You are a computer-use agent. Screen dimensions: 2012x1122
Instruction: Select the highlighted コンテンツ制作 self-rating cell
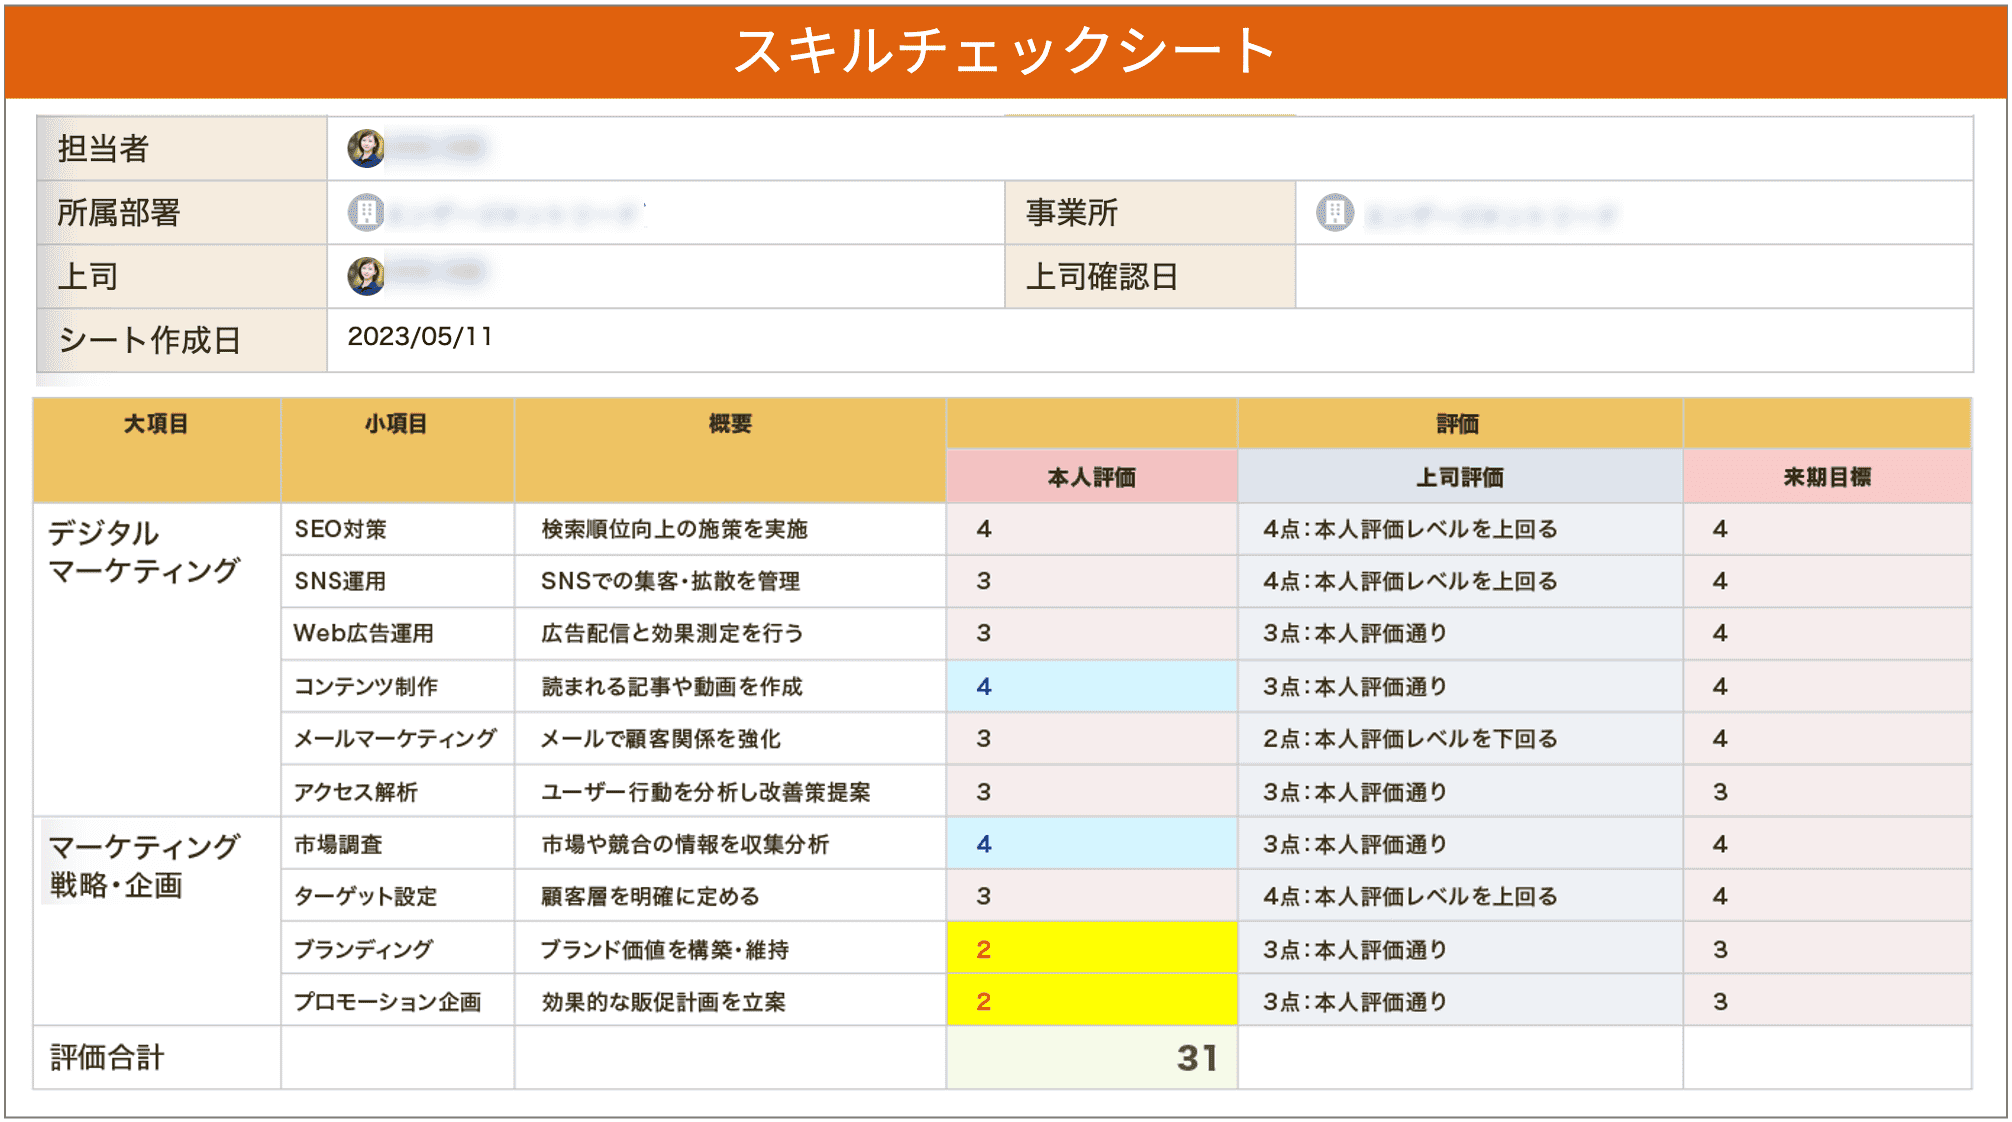(1091, 687)
